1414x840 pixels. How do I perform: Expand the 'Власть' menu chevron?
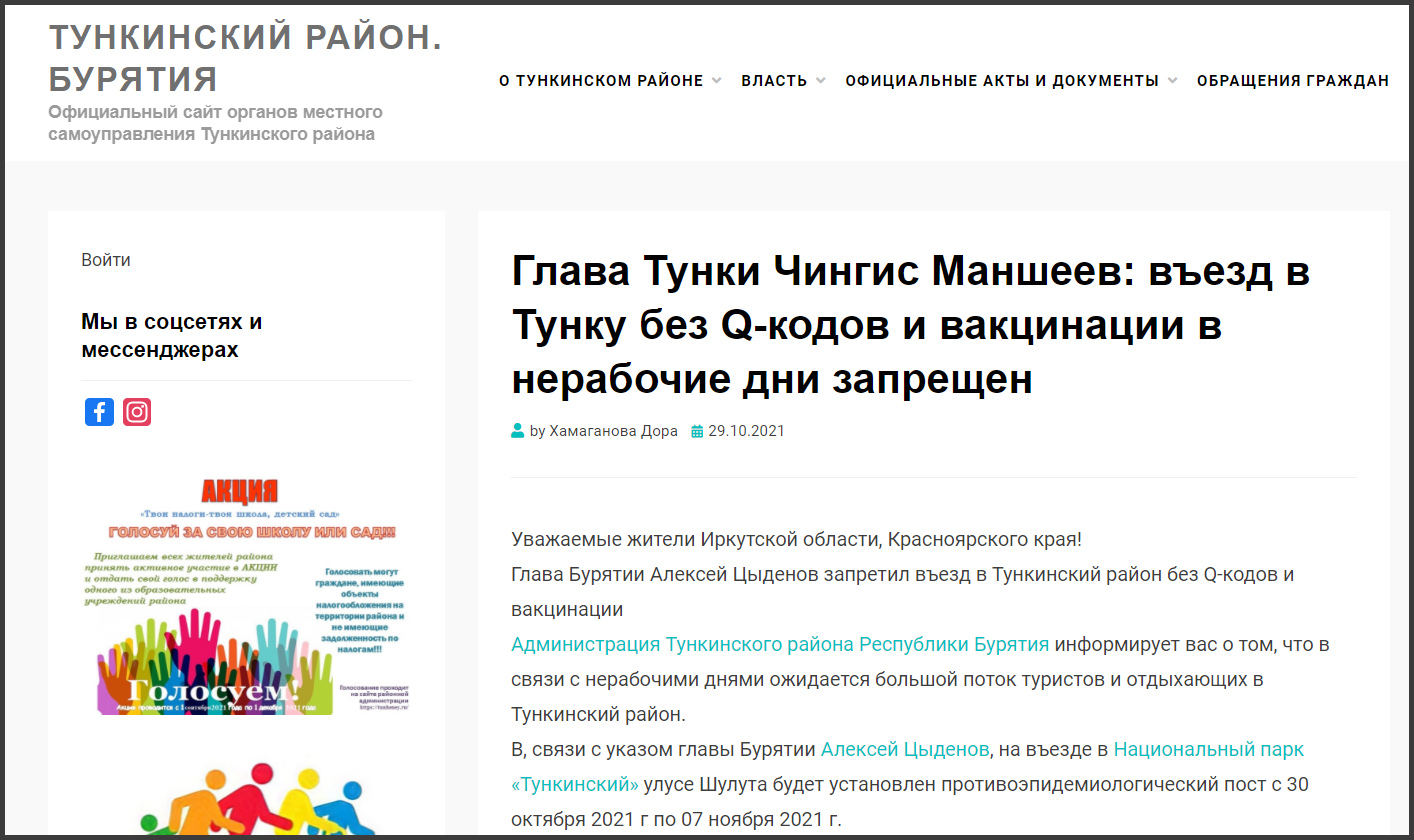coord(820,81)
